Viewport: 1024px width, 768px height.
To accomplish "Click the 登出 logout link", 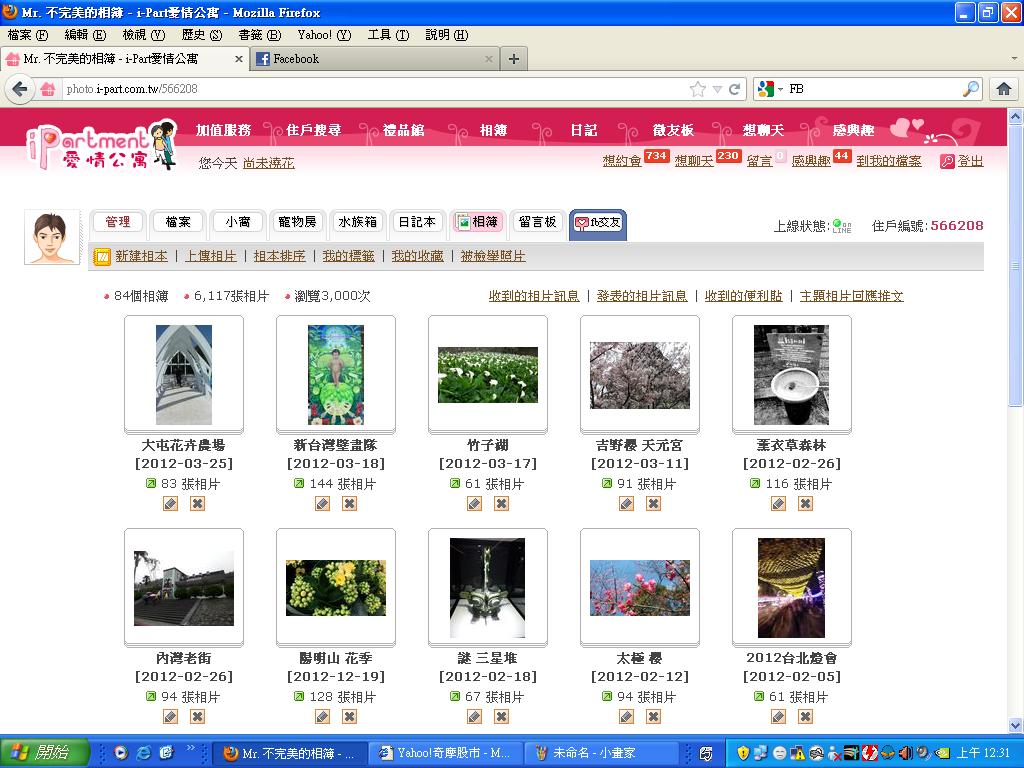I will coord(970,161).
